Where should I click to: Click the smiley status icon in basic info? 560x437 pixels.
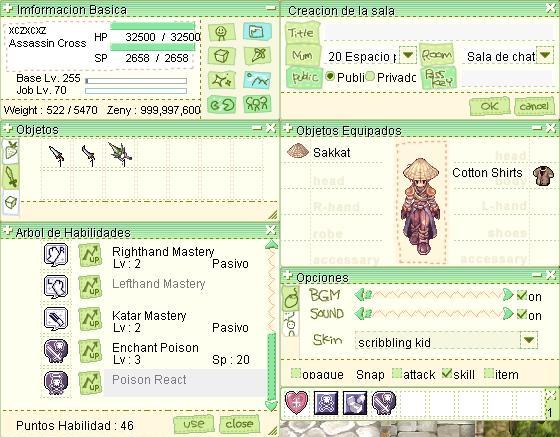pos(221,32)
